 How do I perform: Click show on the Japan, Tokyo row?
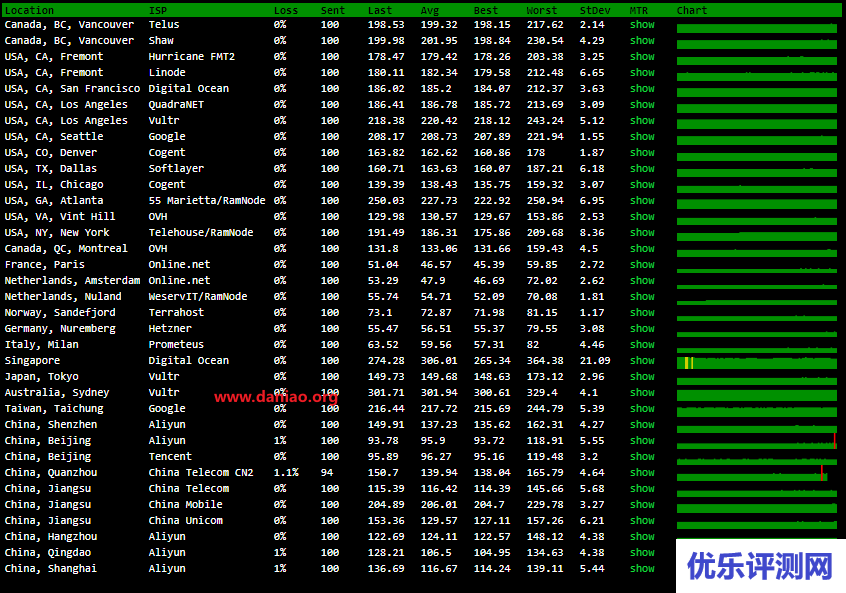[x=642, y=377]
